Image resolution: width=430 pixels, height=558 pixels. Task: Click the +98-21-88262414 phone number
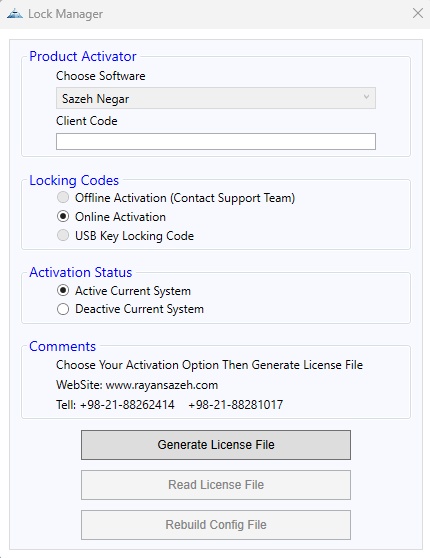(x=127, y=405)
